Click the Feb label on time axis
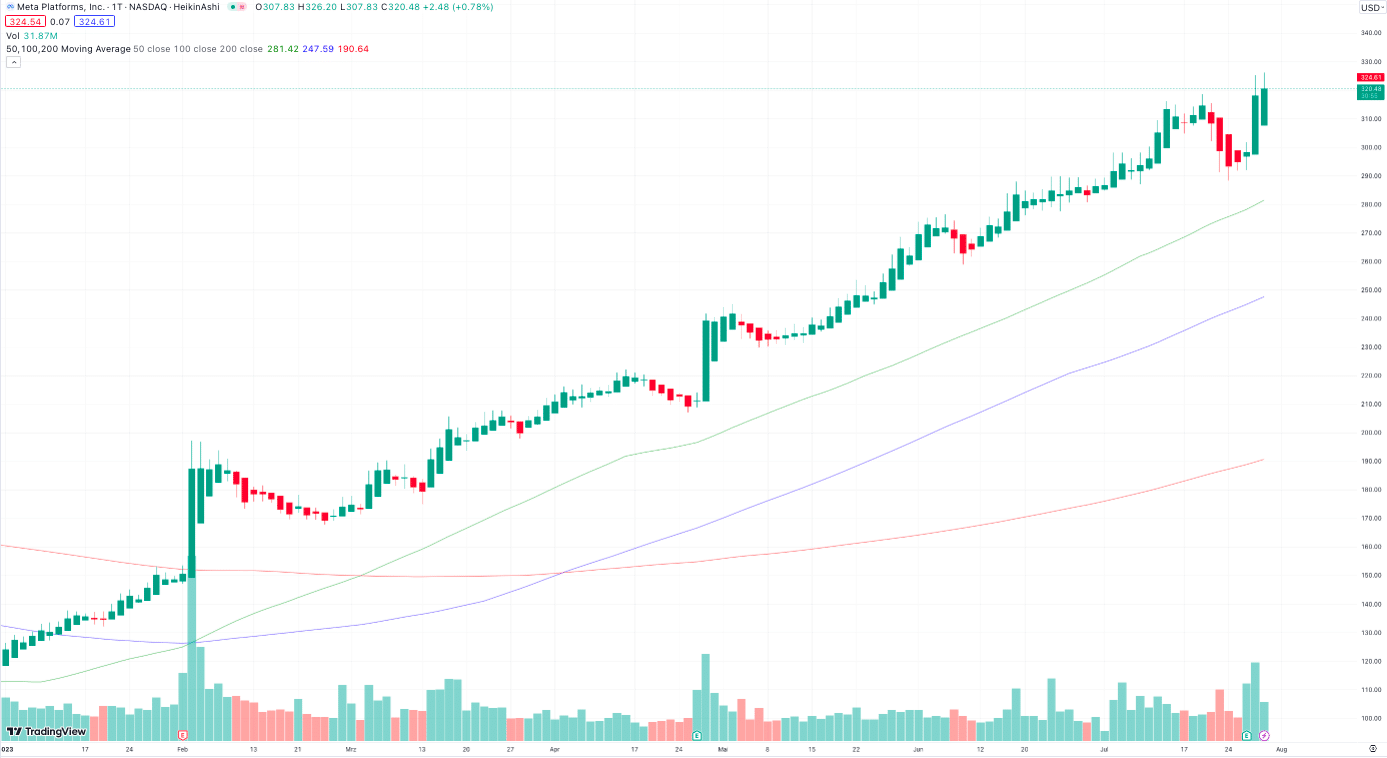Viewport: 1387px width, 758px height. (182, 748)
